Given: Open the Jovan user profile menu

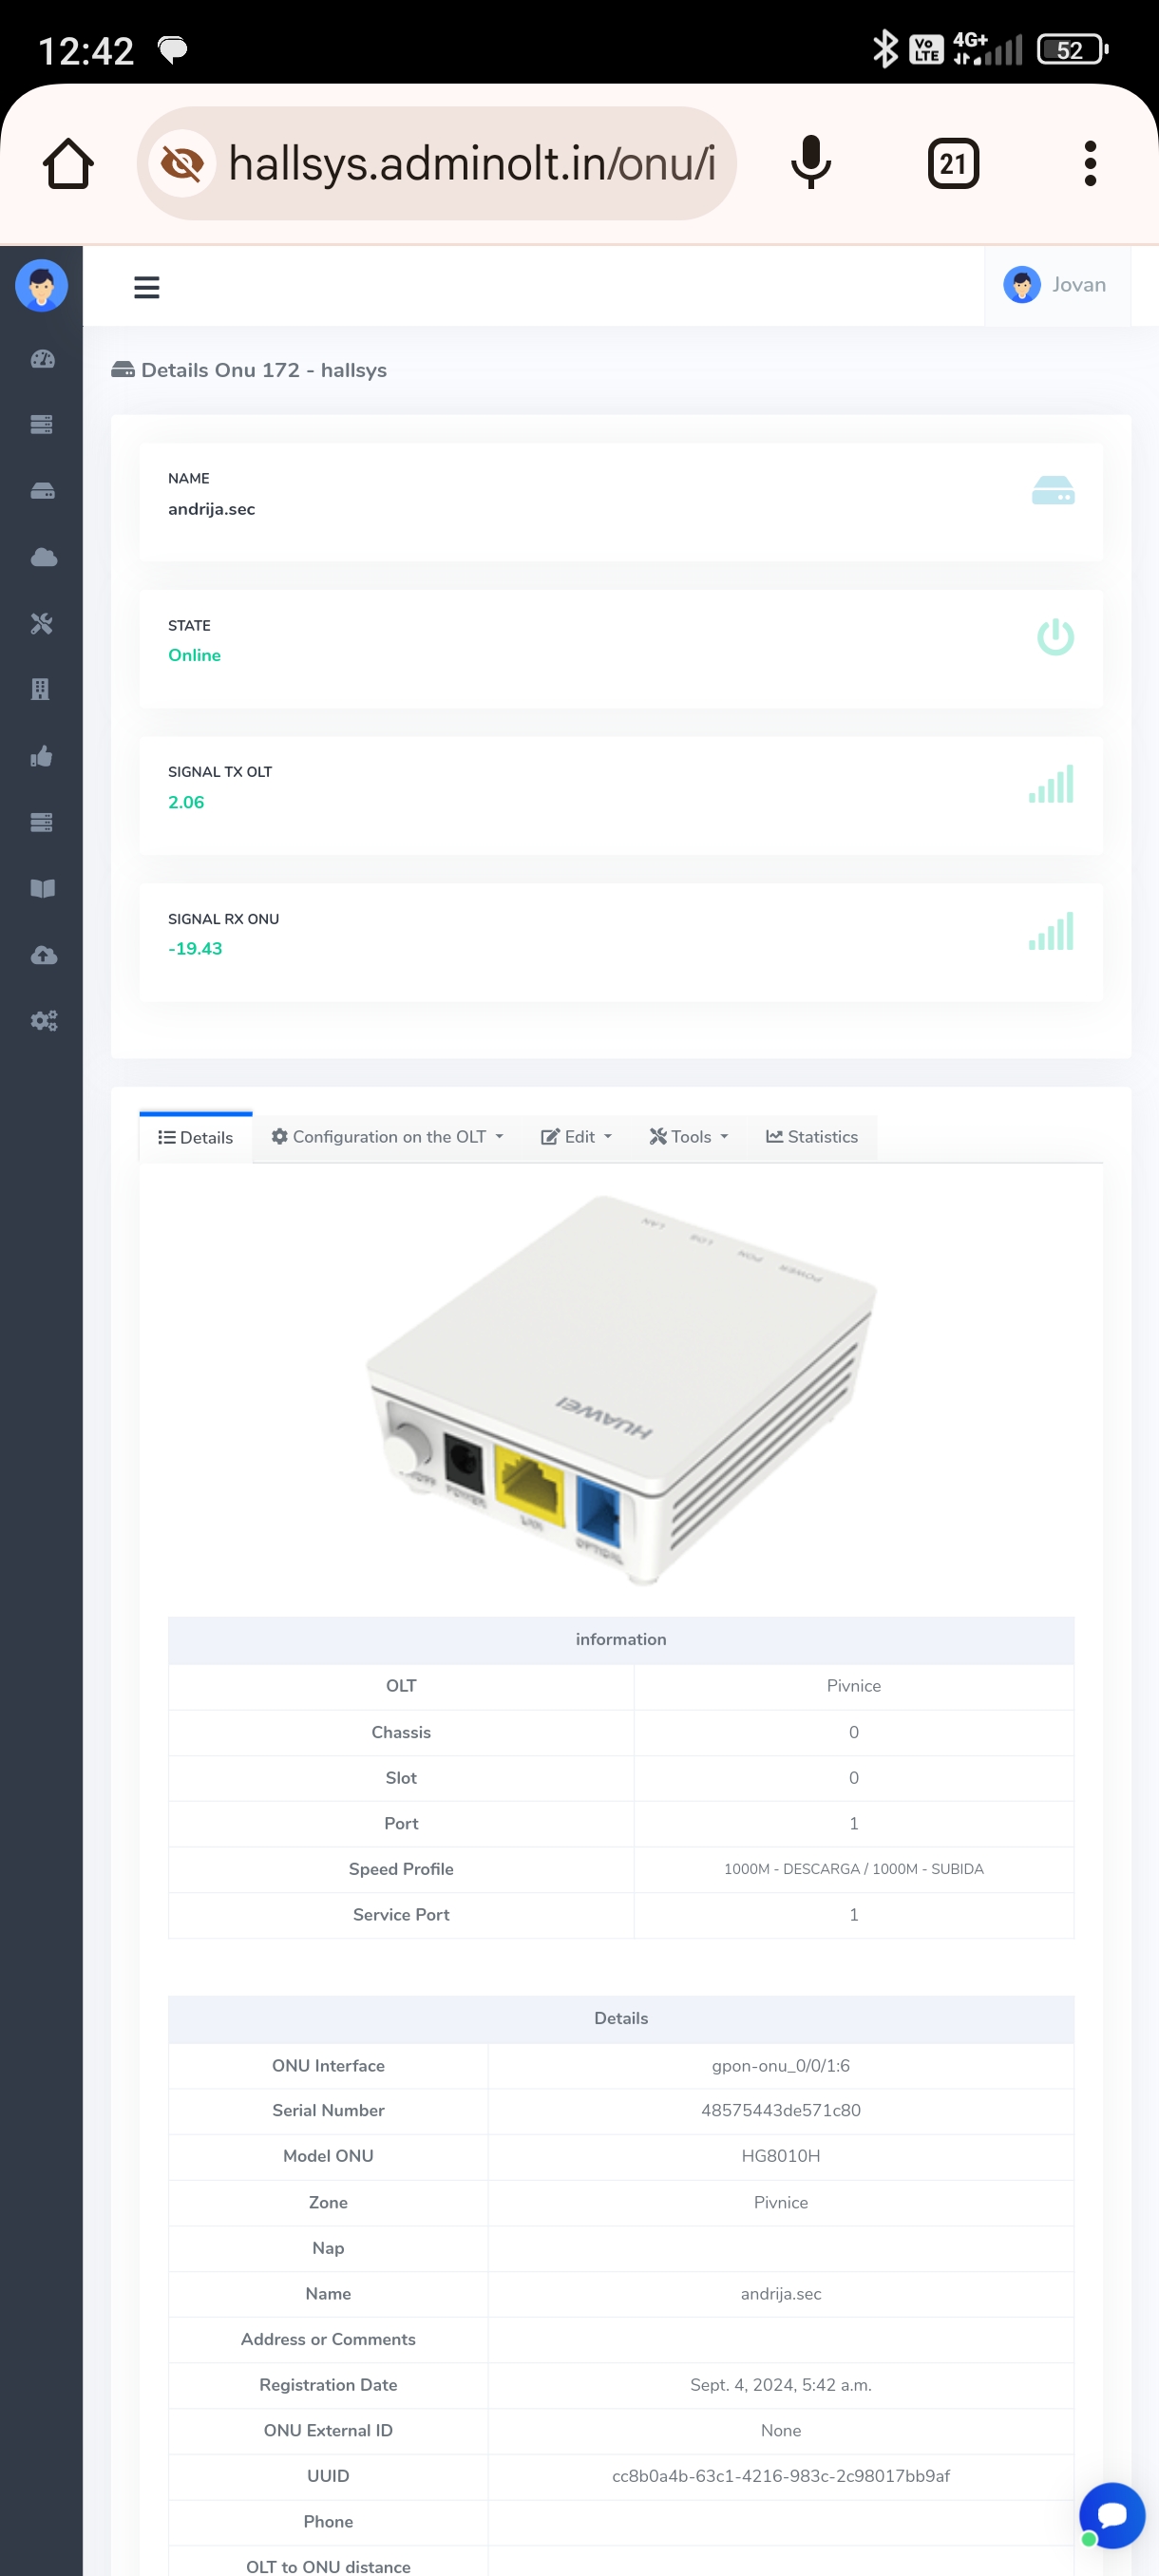Looking at the screenshot, I should pyautogui.click(x=1056, y=285).
